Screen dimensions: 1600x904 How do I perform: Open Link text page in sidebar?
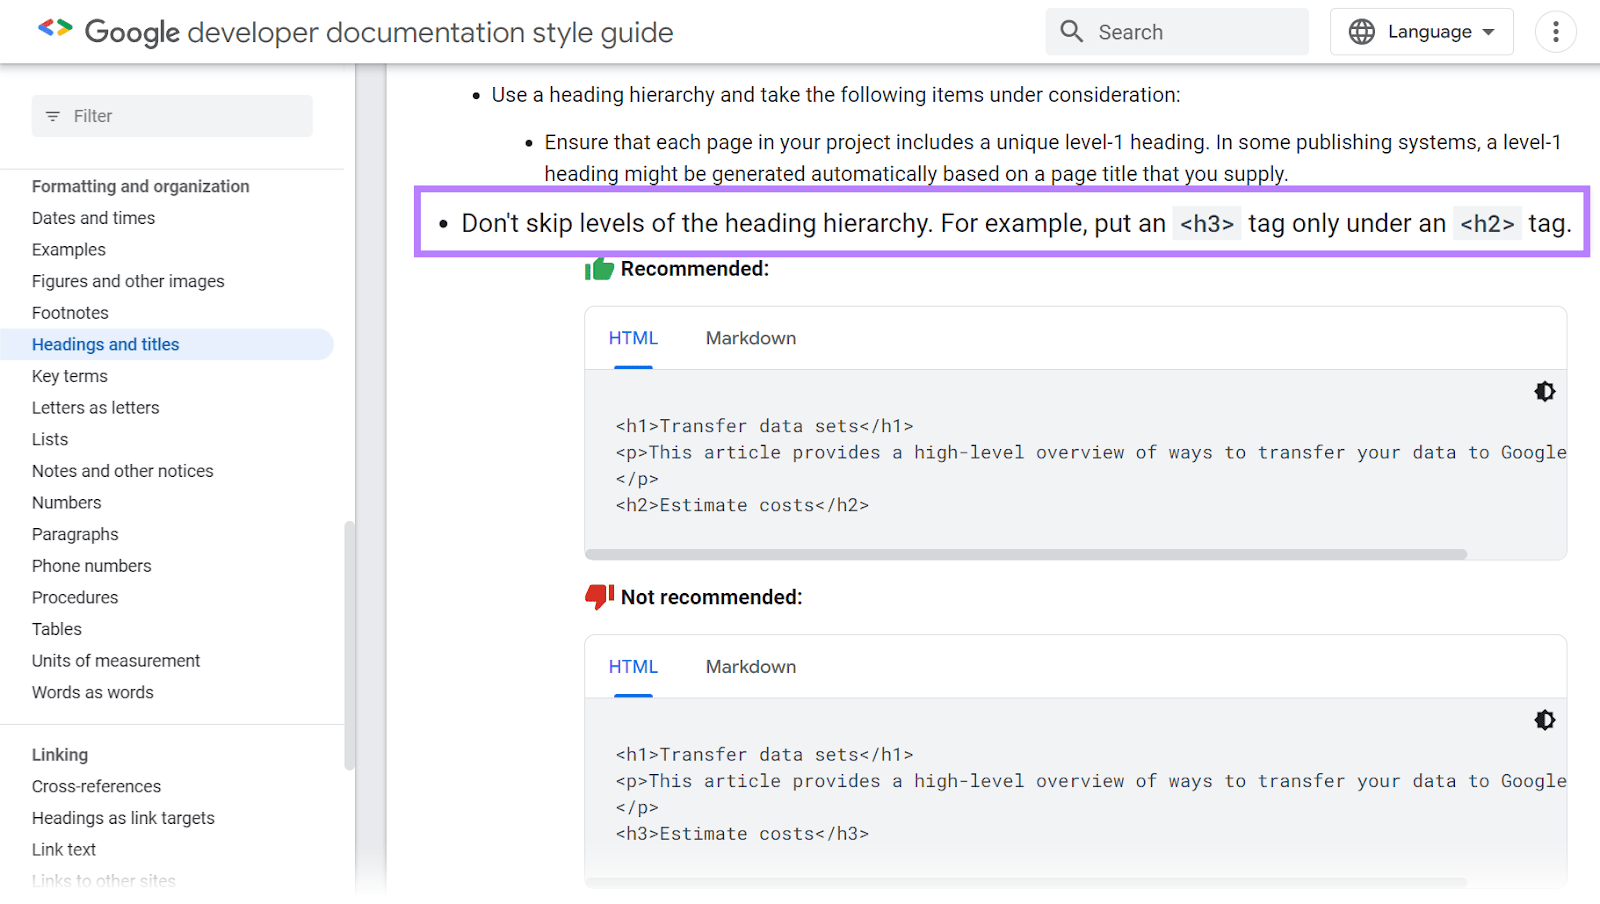[64, 849]
